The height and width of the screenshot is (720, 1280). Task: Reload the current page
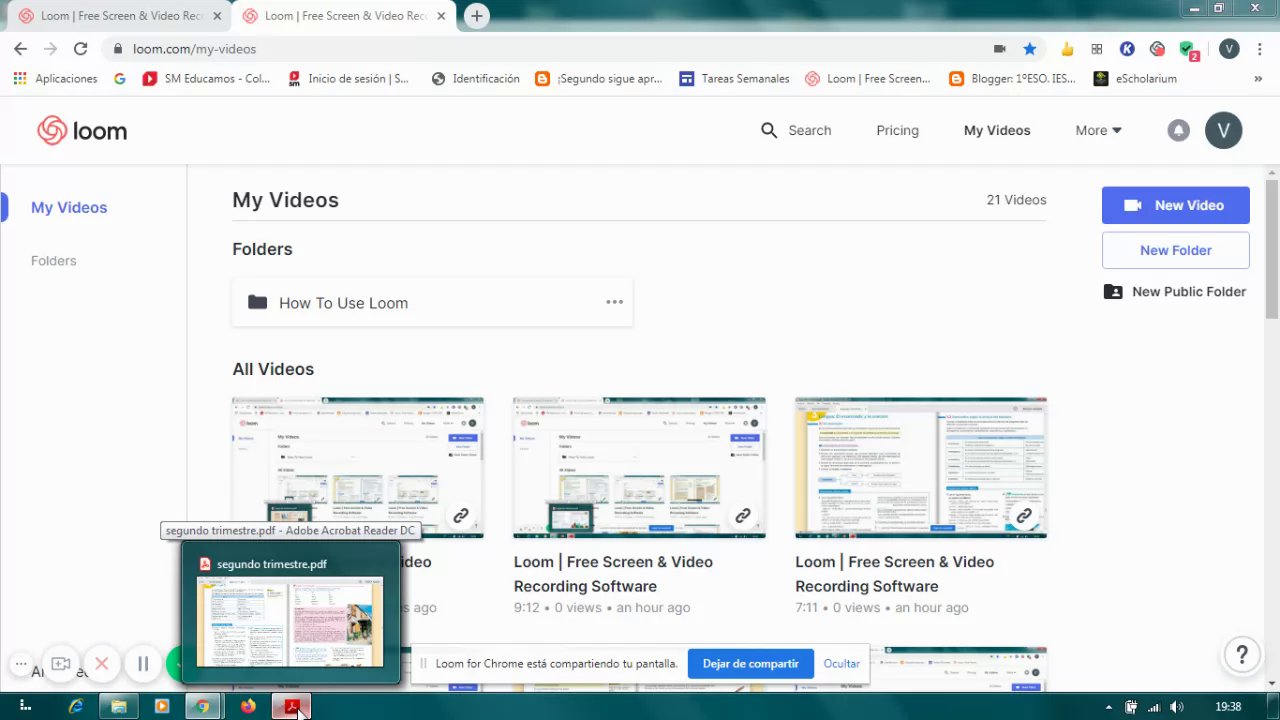point(81,48)
